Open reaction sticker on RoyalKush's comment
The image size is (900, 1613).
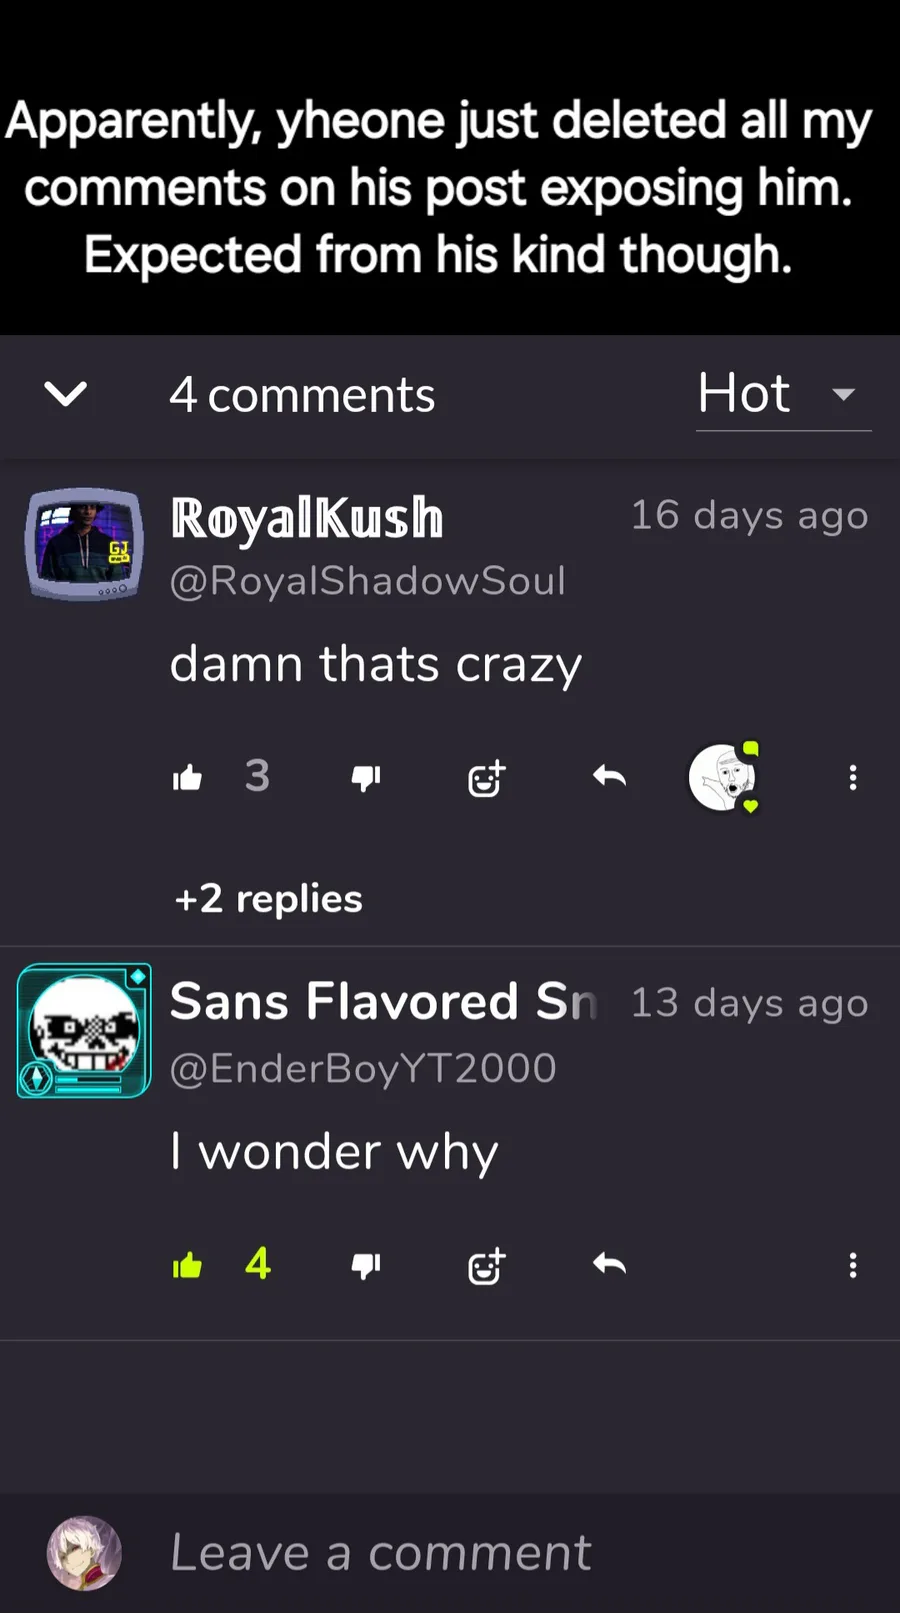724,778
